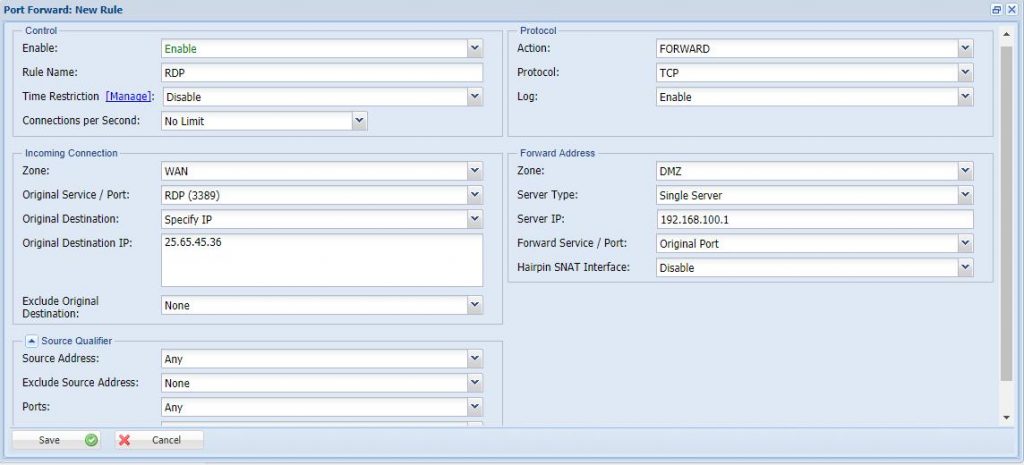Click the Save button with green checkmark
Viewport: 1024px width, 465px height.
[56, 440]
